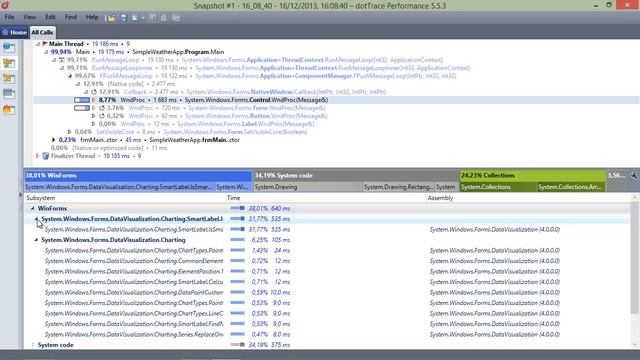Screen dimensions: 640x360
Task: Switch to the Home tab
Action: point(14,32)
